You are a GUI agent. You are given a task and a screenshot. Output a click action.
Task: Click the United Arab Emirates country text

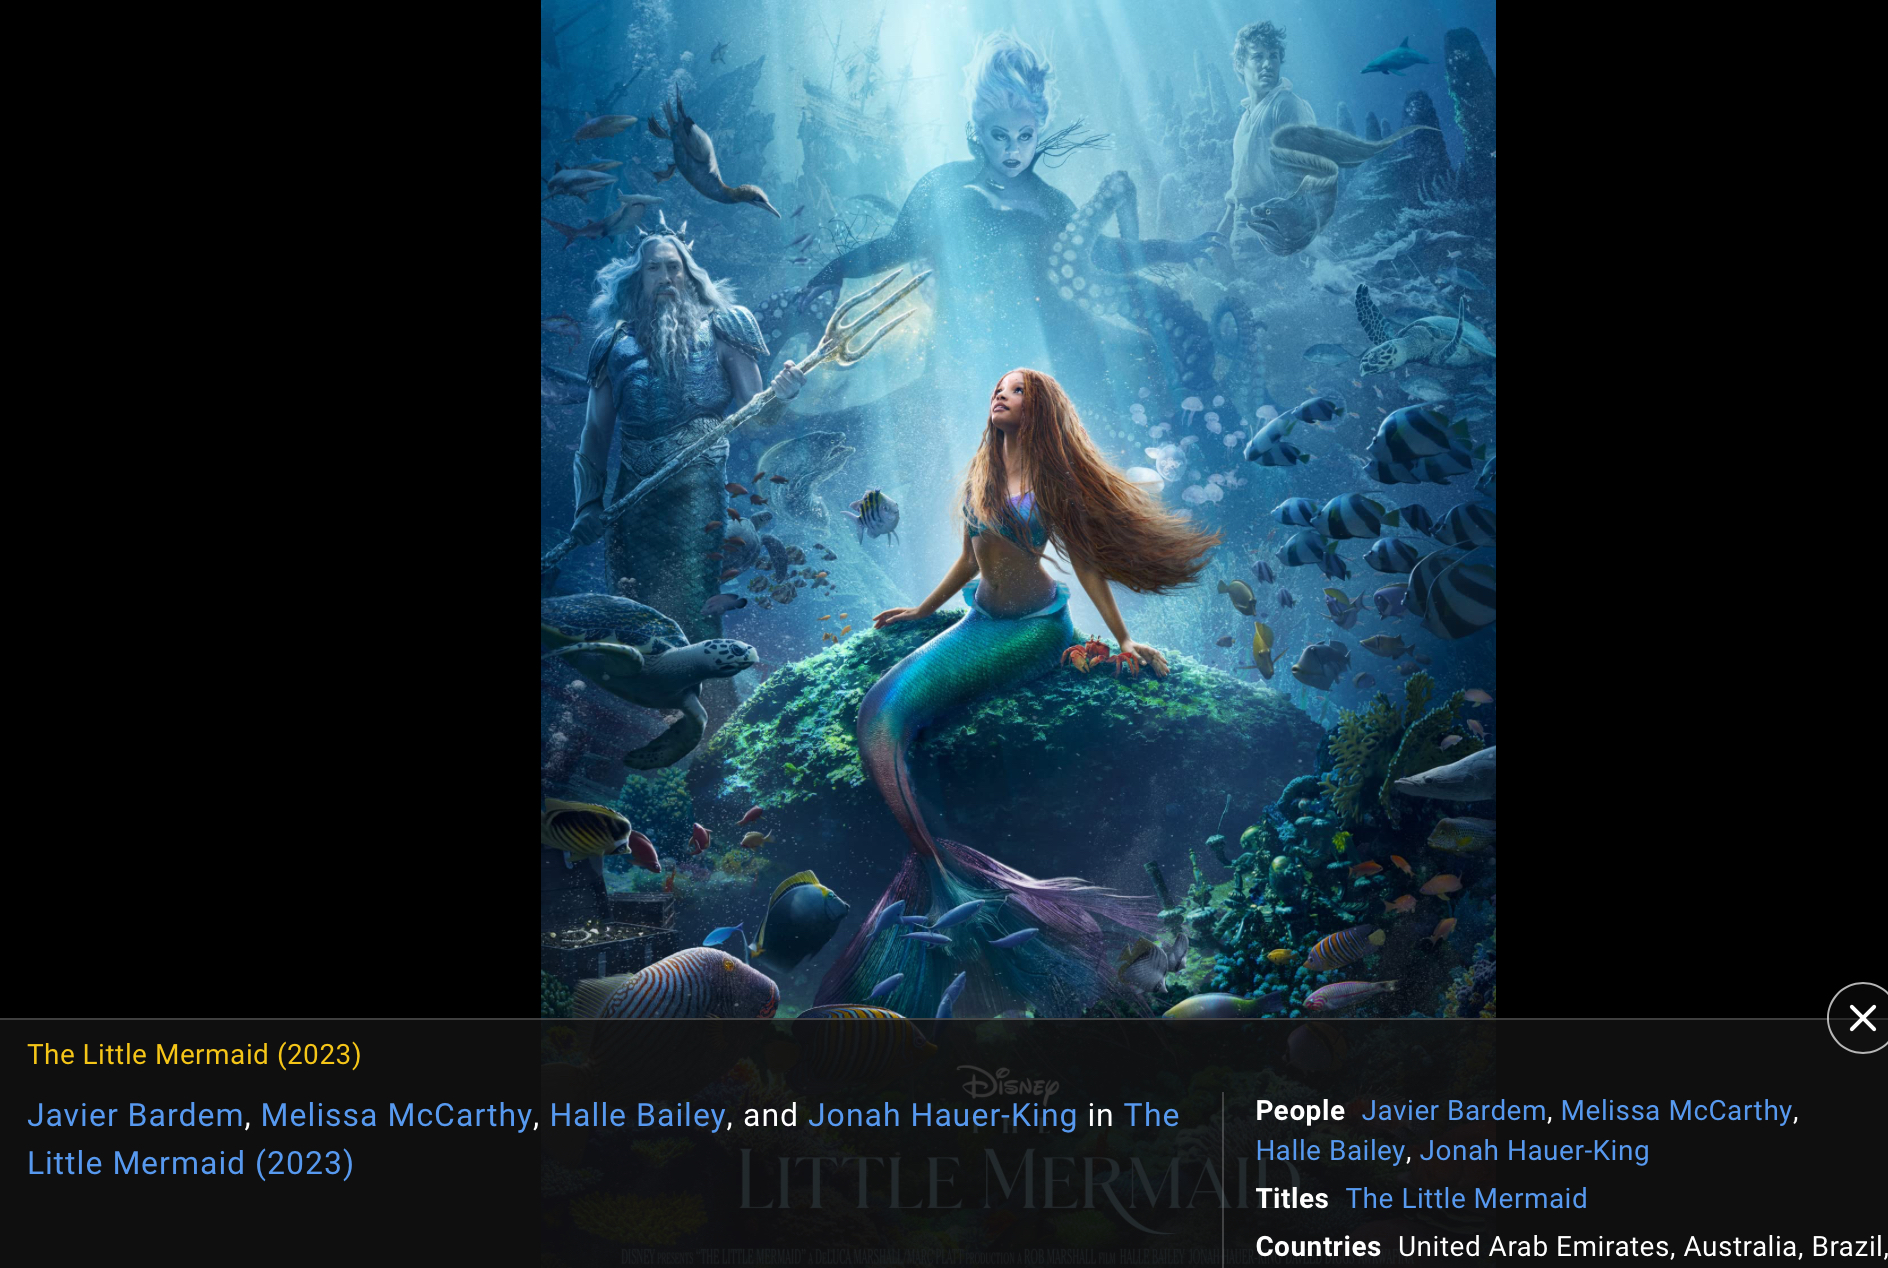pos(1534,1247)
